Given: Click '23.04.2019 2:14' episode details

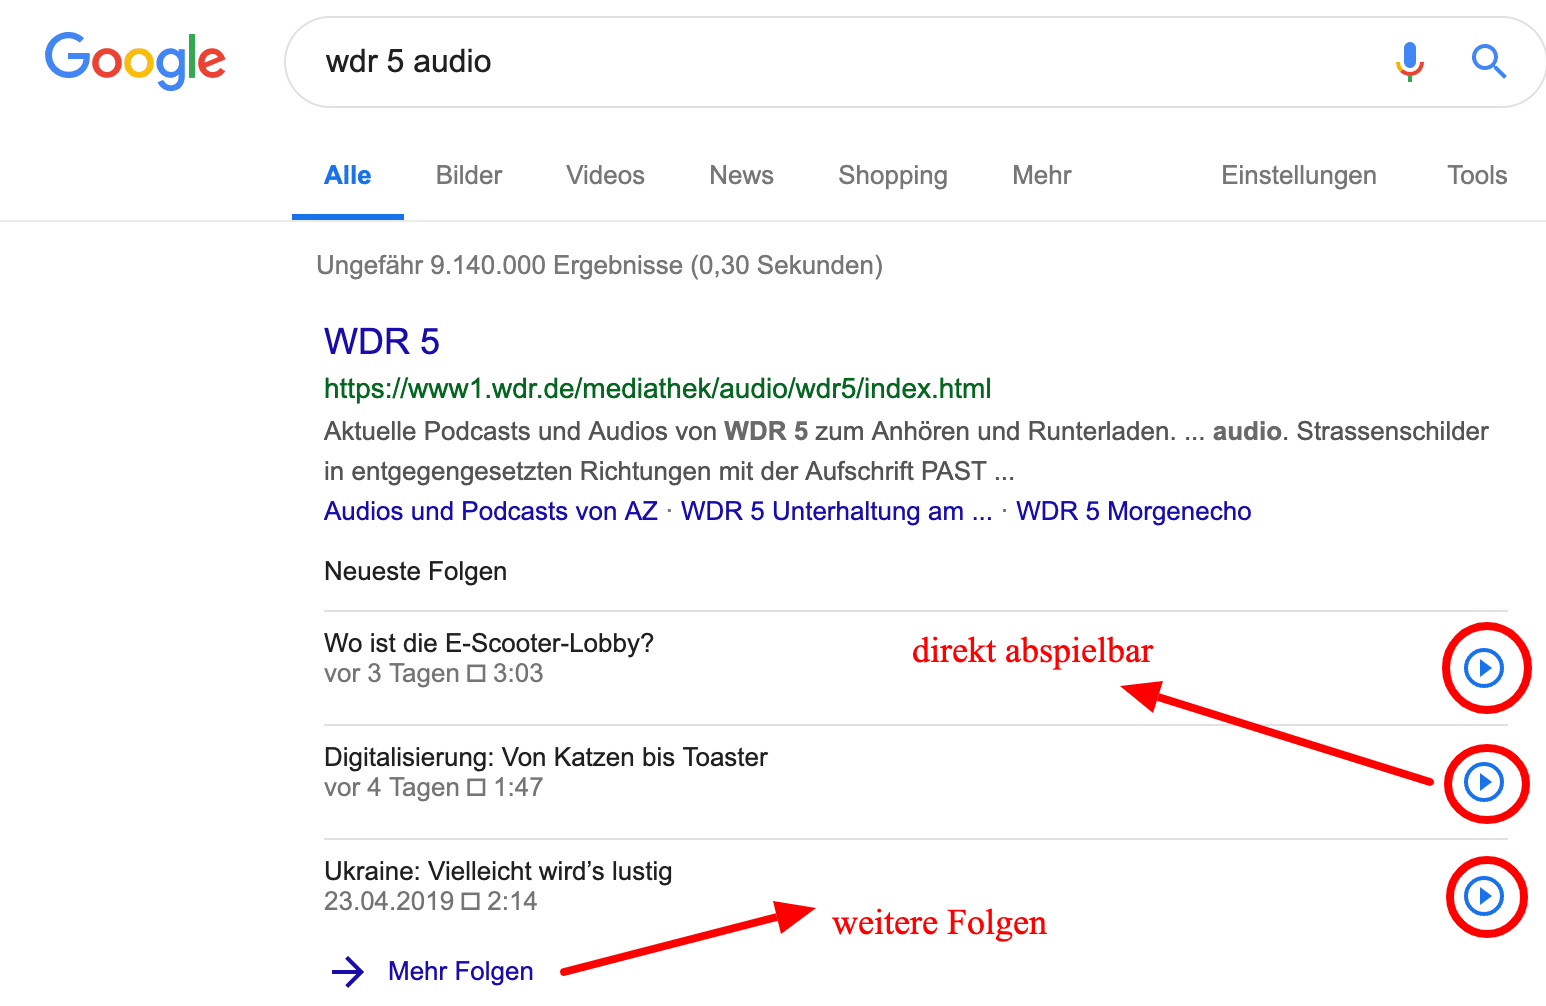Looking at the screenshot, I should [431, 902].
